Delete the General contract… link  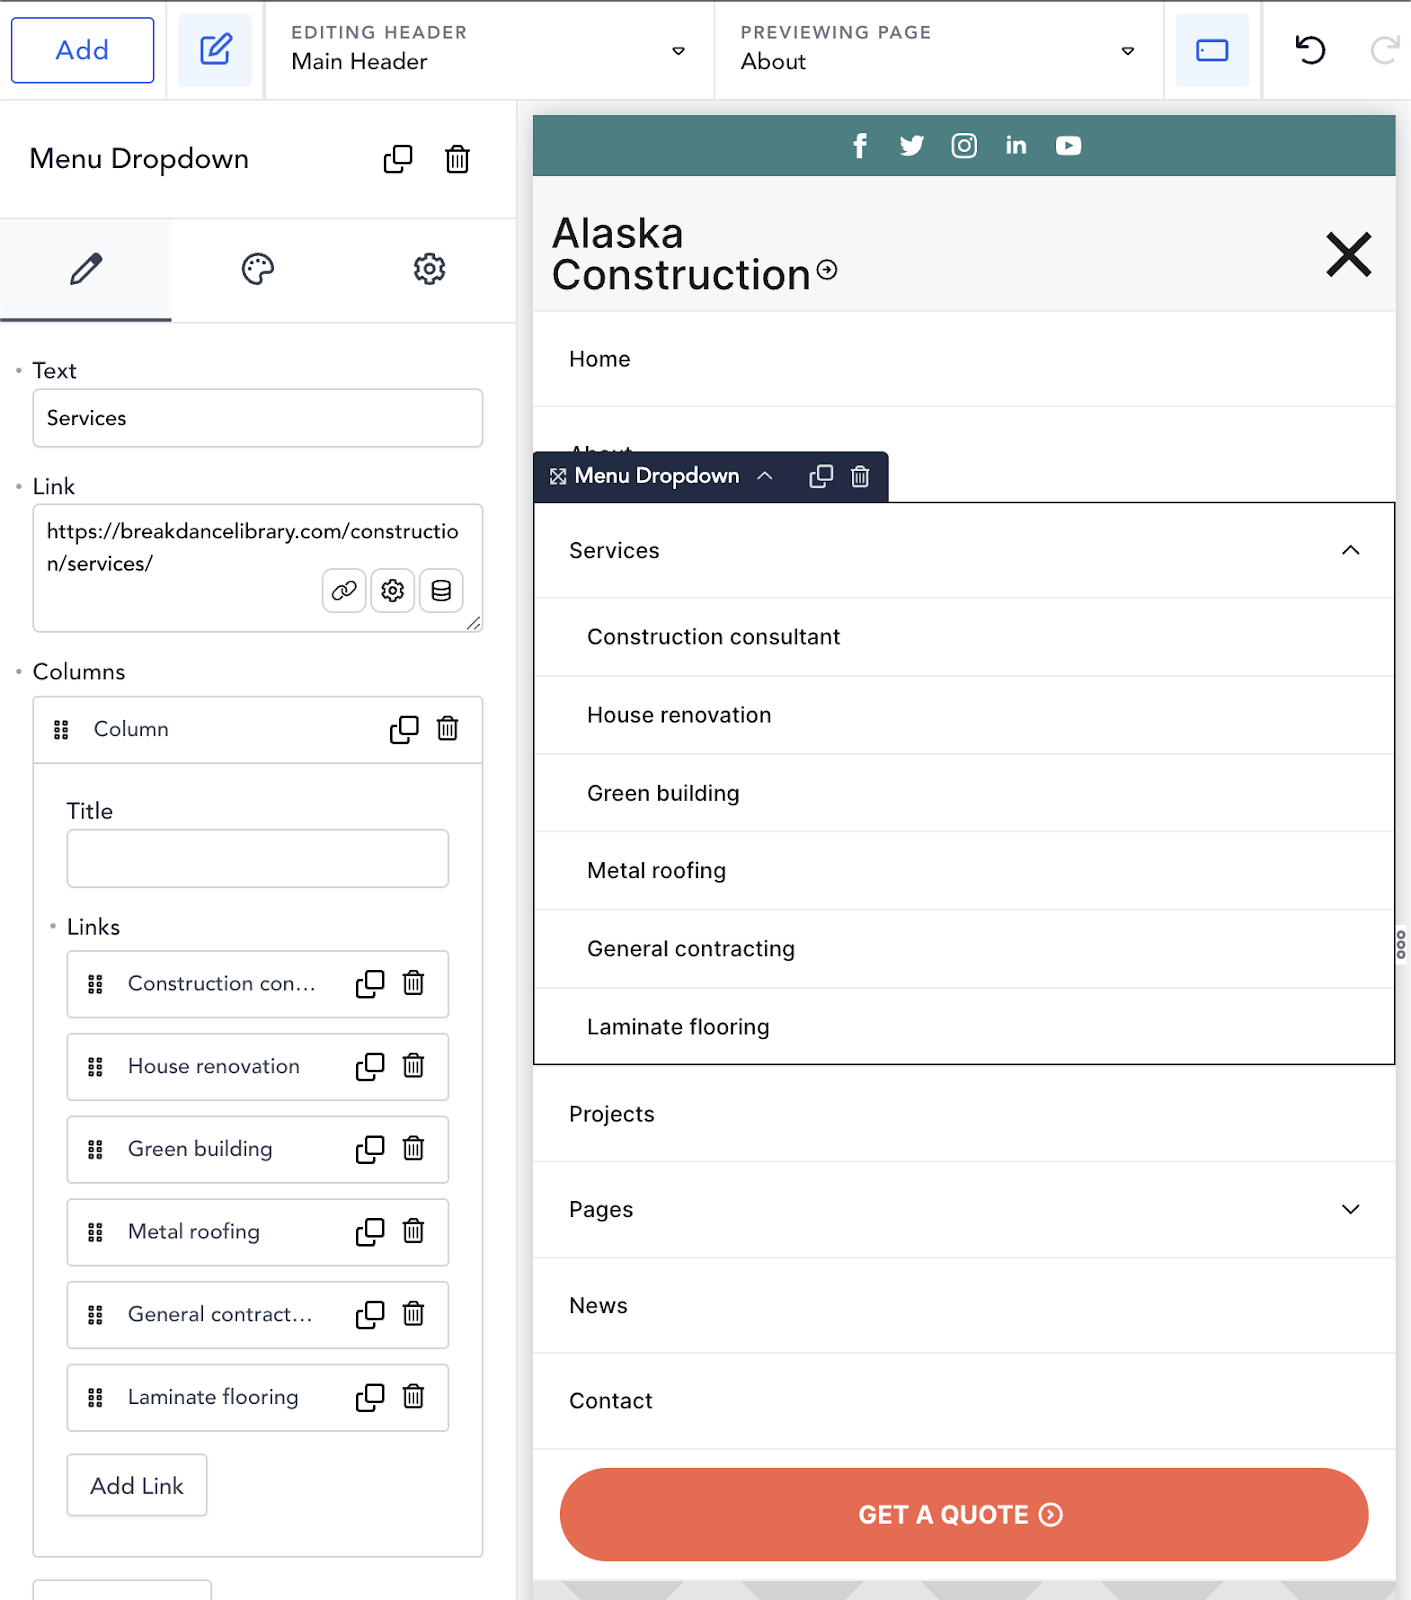[x=414, y=1314]
